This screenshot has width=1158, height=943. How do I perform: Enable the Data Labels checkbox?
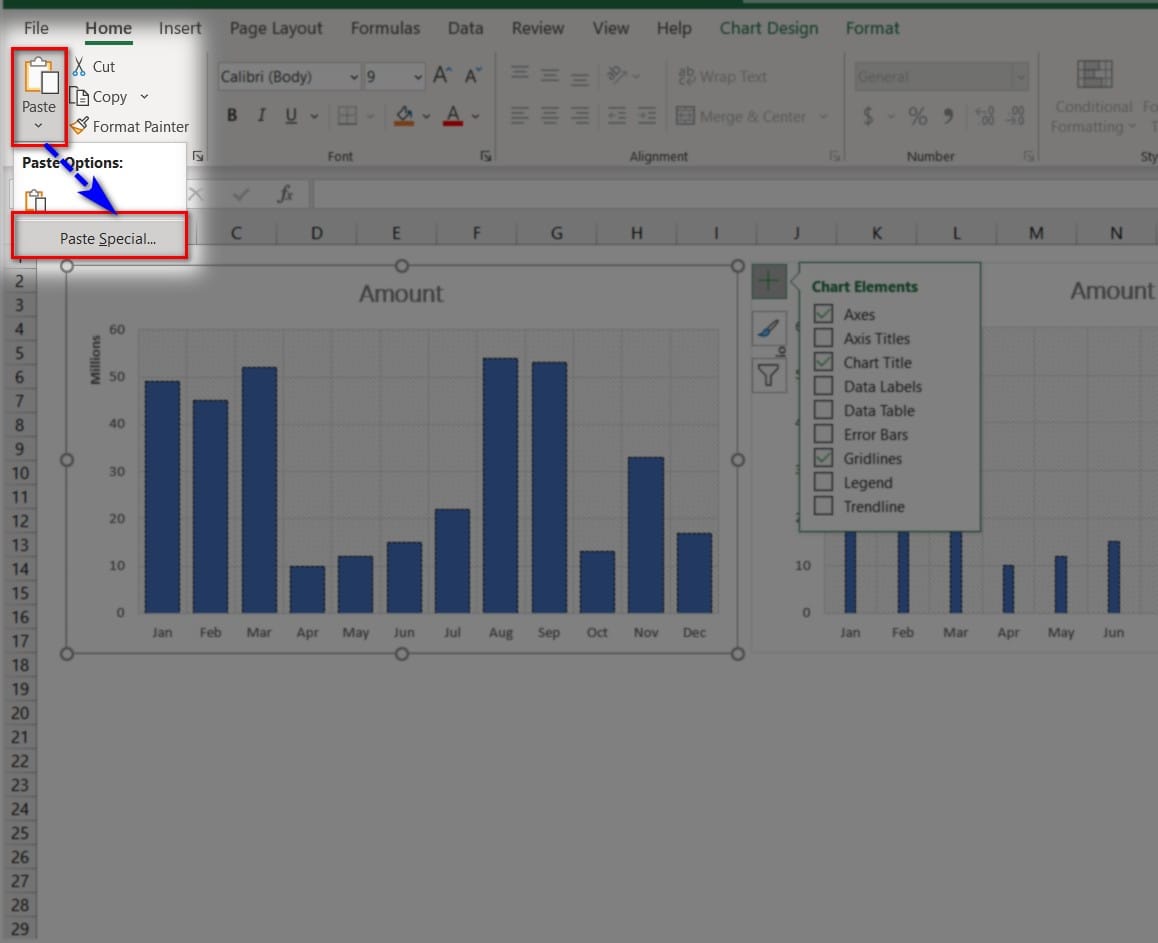click(823, 386)
